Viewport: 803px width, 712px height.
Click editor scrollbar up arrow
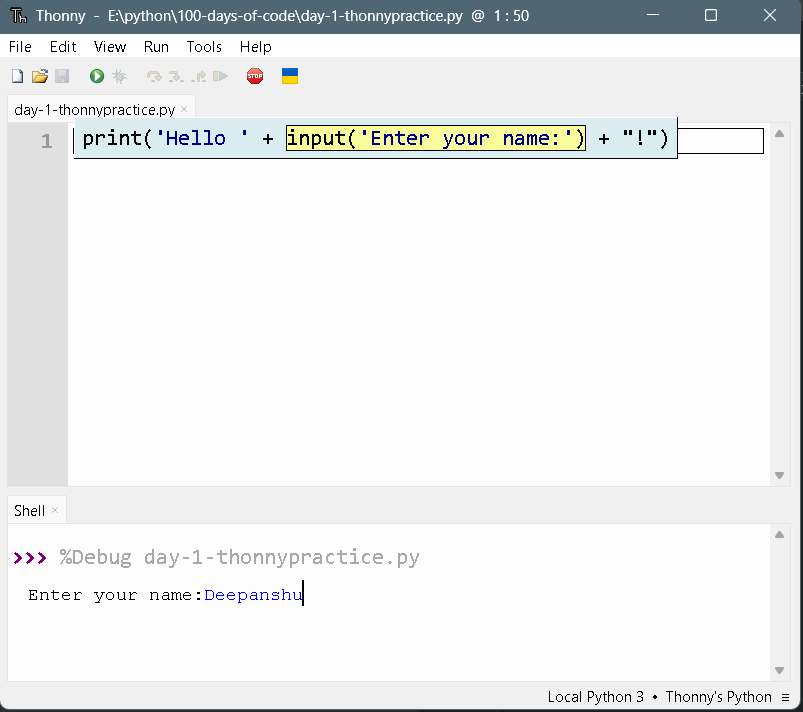click(779, 134)
